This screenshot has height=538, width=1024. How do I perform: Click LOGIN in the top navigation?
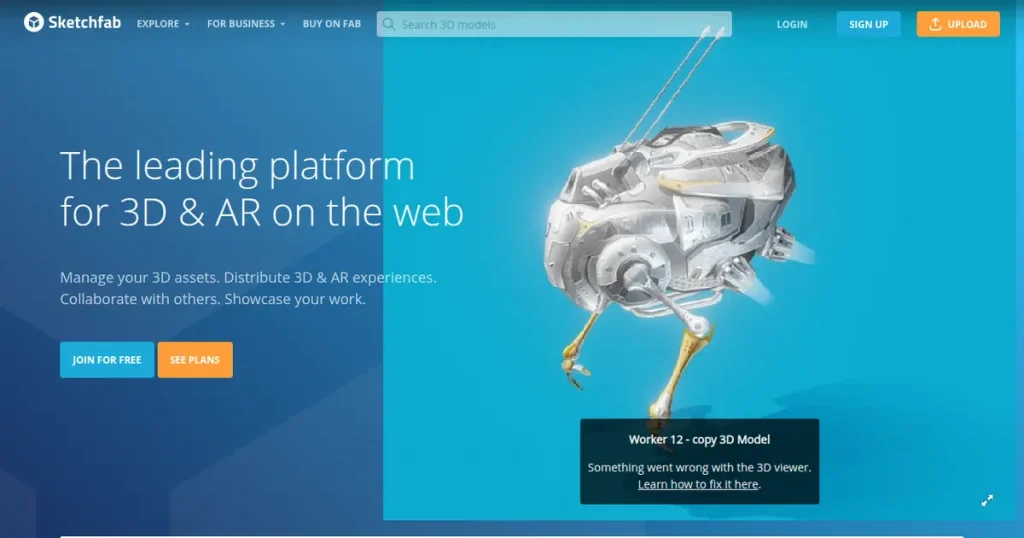792,24
